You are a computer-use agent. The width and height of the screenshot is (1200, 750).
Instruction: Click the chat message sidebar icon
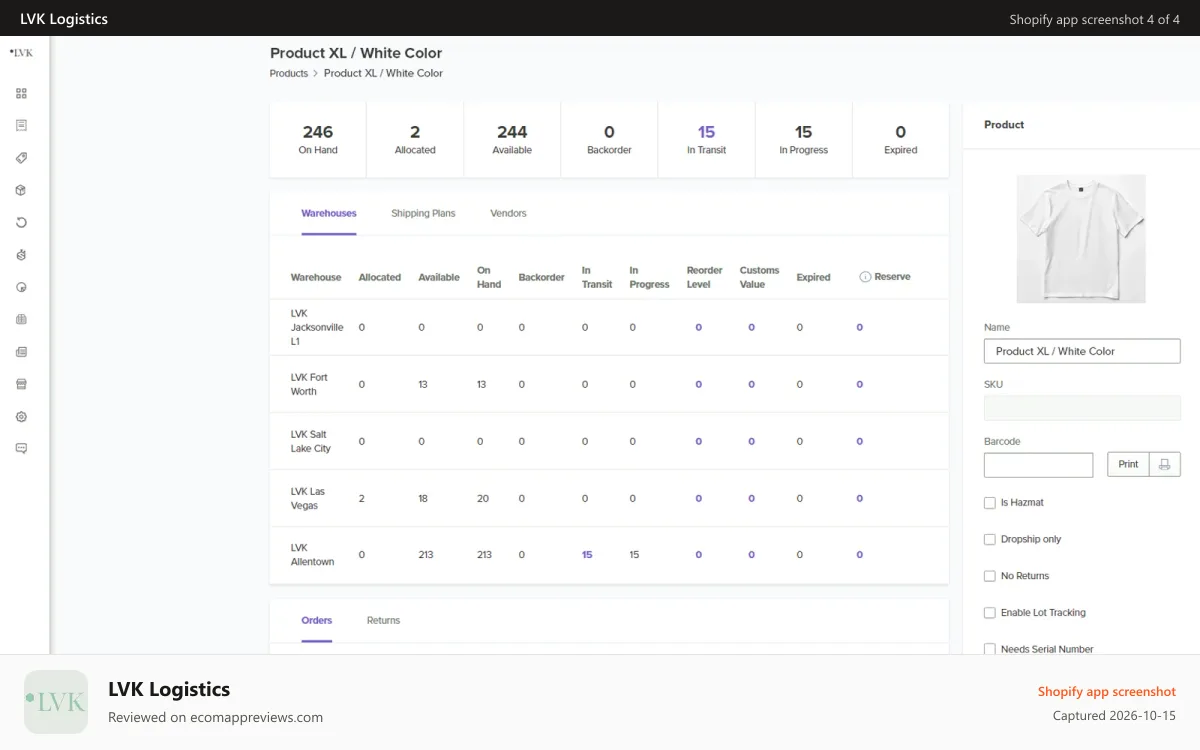tap(21, 449)
